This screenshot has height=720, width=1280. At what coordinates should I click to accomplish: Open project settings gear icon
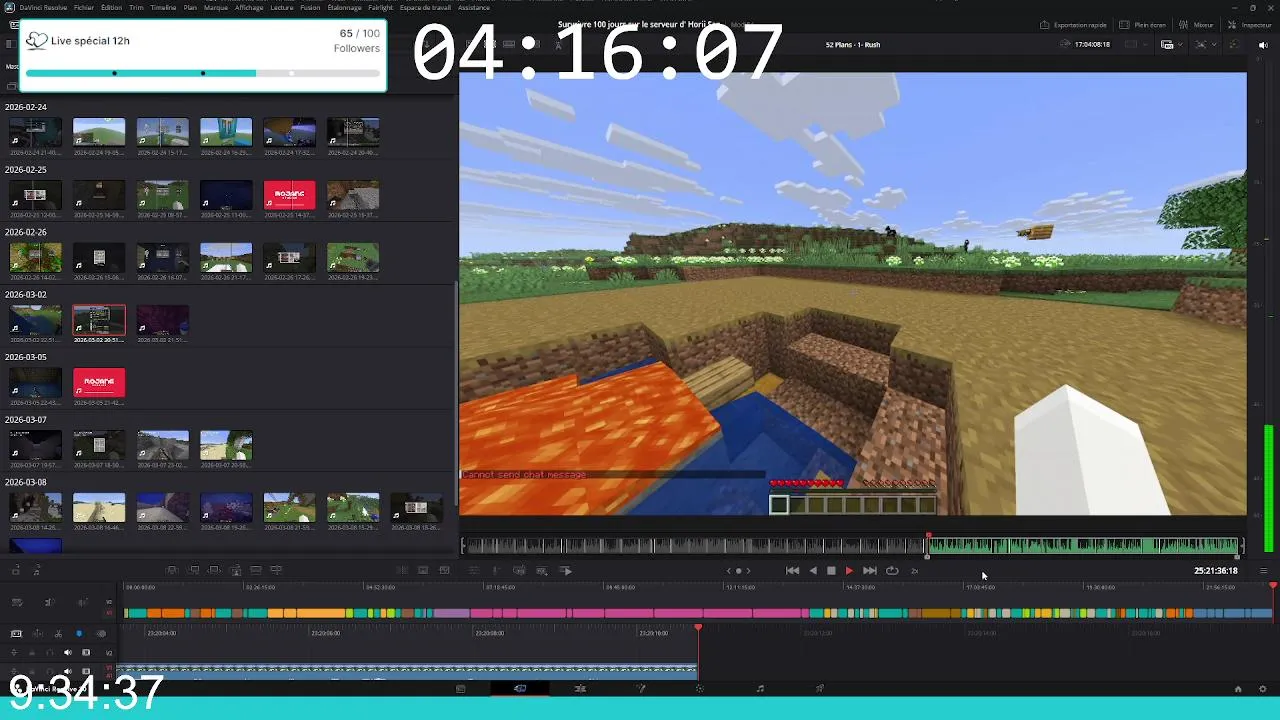(1262, 689)
